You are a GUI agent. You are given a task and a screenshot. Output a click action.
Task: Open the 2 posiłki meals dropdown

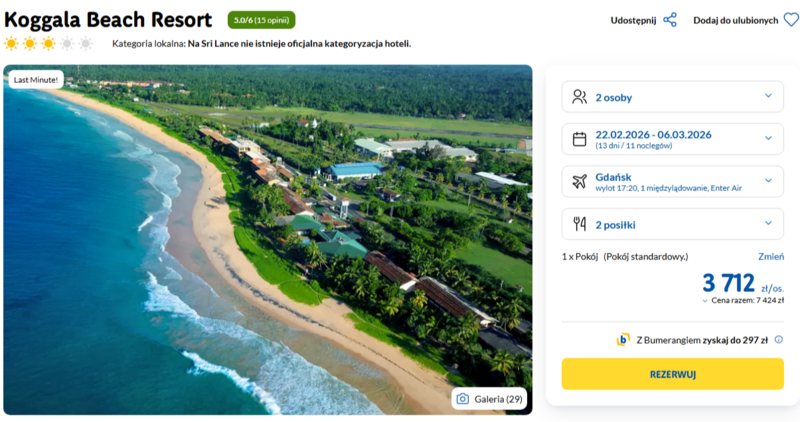(x=768, y=224)
